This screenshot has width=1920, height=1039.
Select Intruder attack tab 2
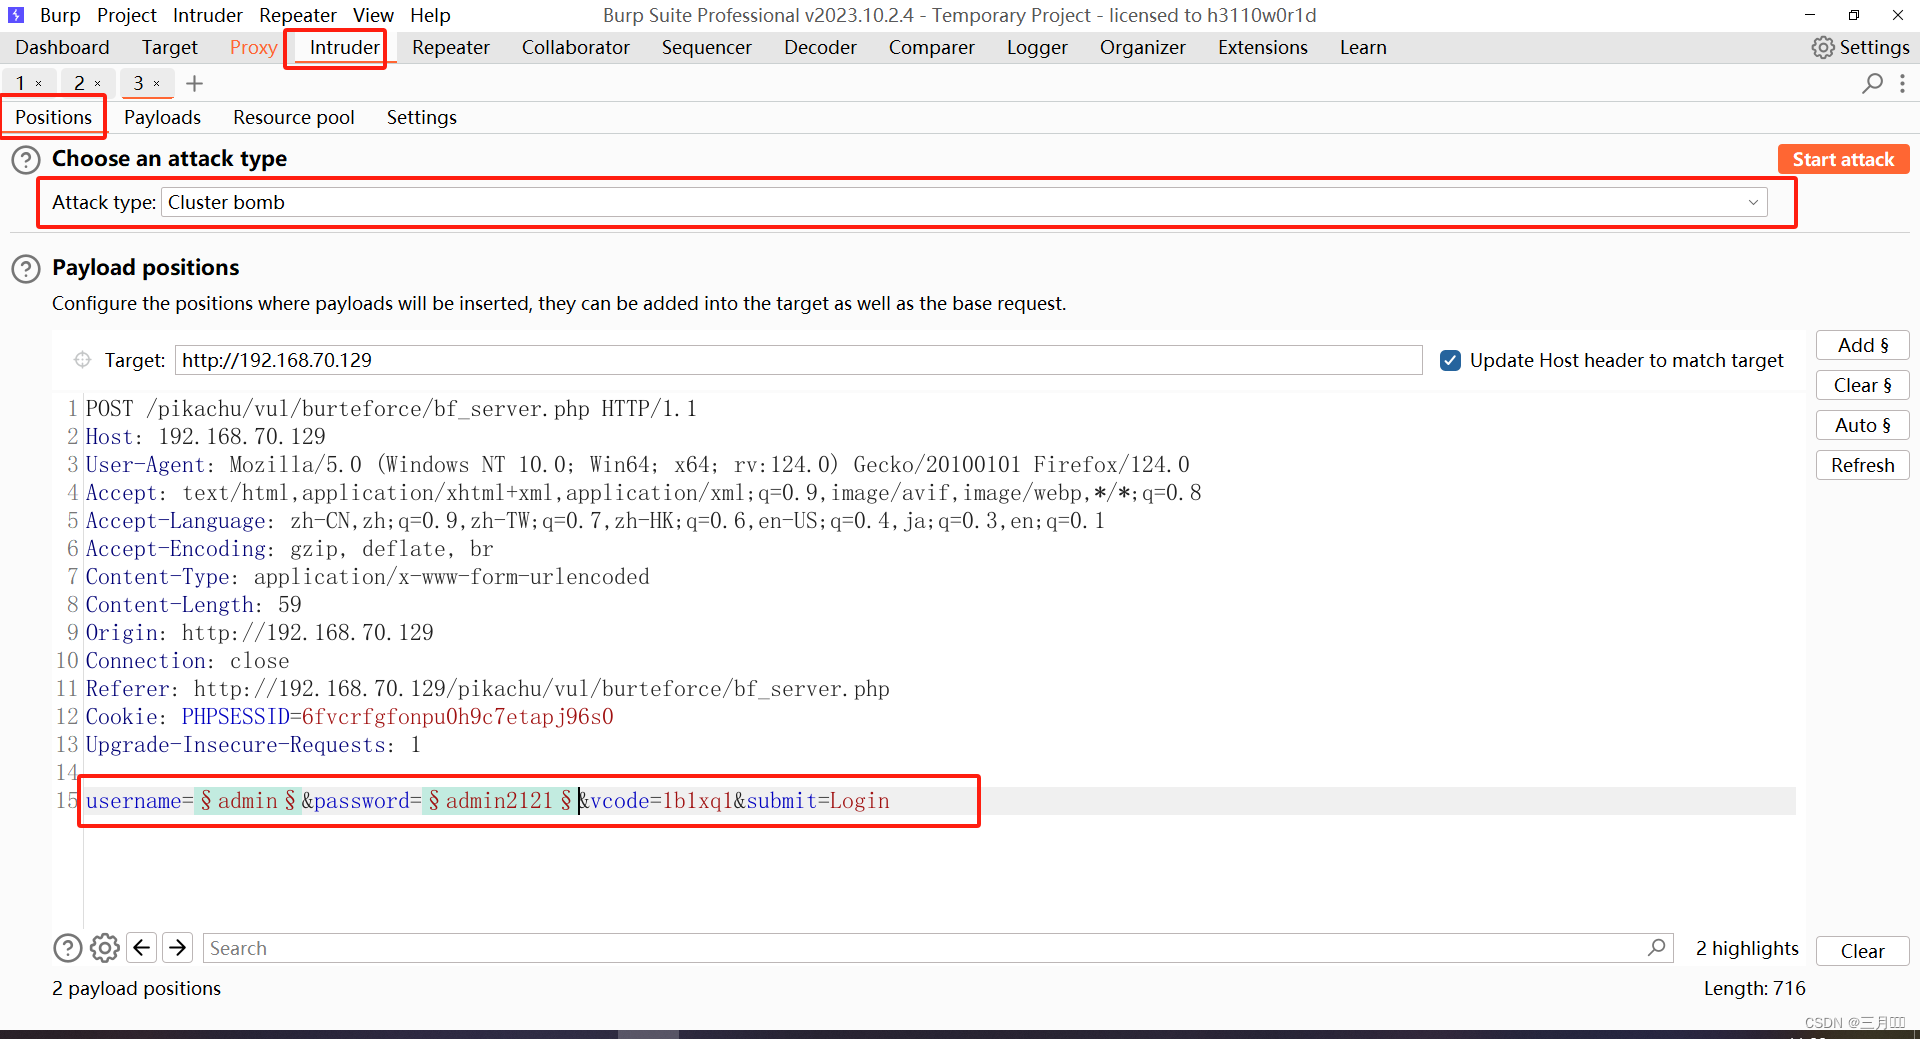pyautogui.click(x=80, y=84)
